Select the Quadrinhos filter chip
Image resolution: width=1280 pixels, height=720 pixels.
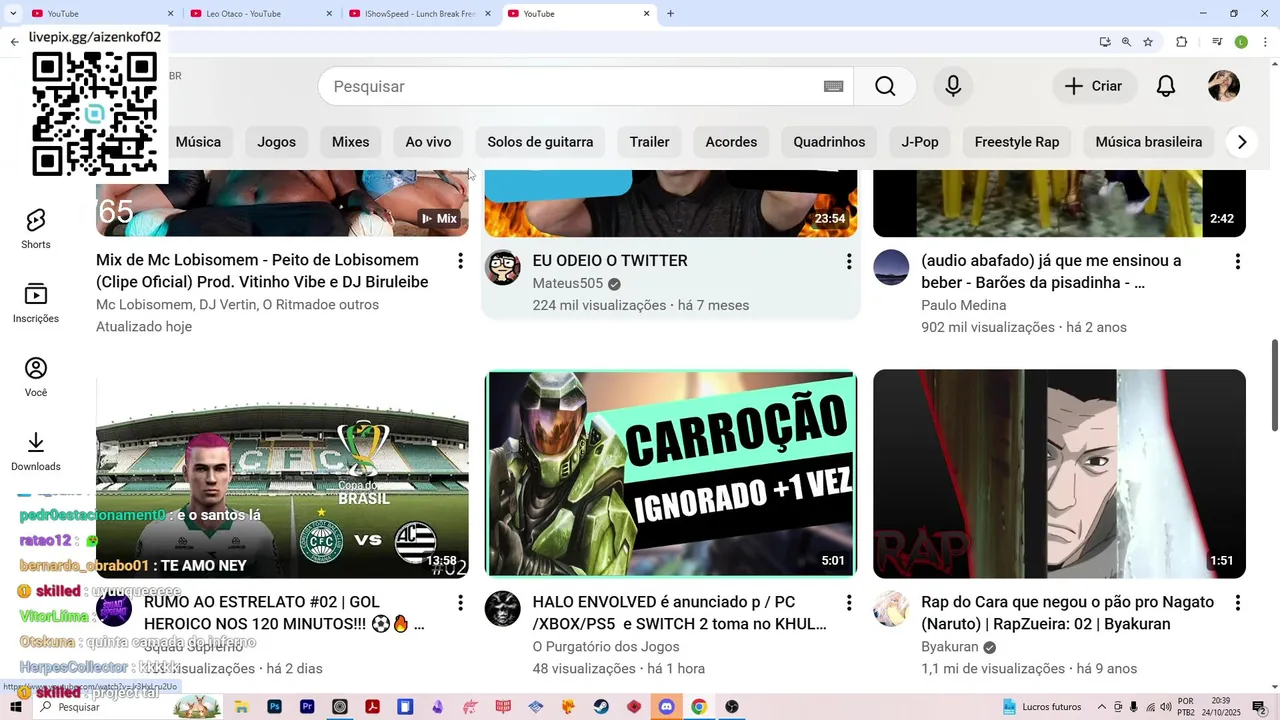(829, 142)
